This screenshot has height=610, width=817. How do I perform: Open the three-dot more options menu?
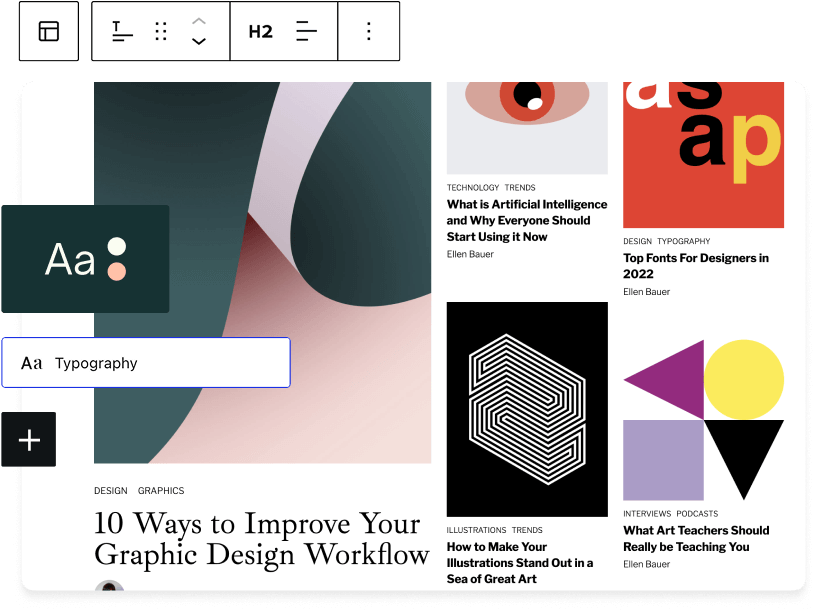coord(369,32)
